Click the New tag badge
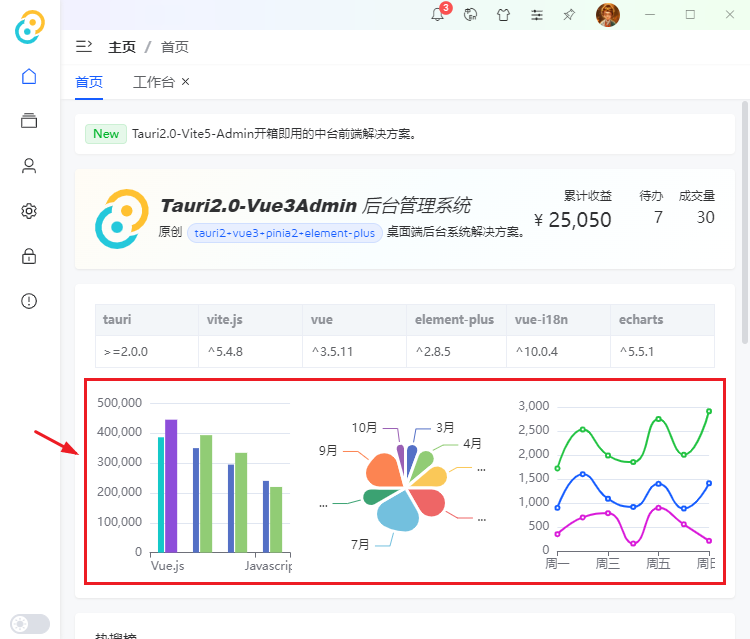This screenshot has height=639, width=750. coord(106,134)
